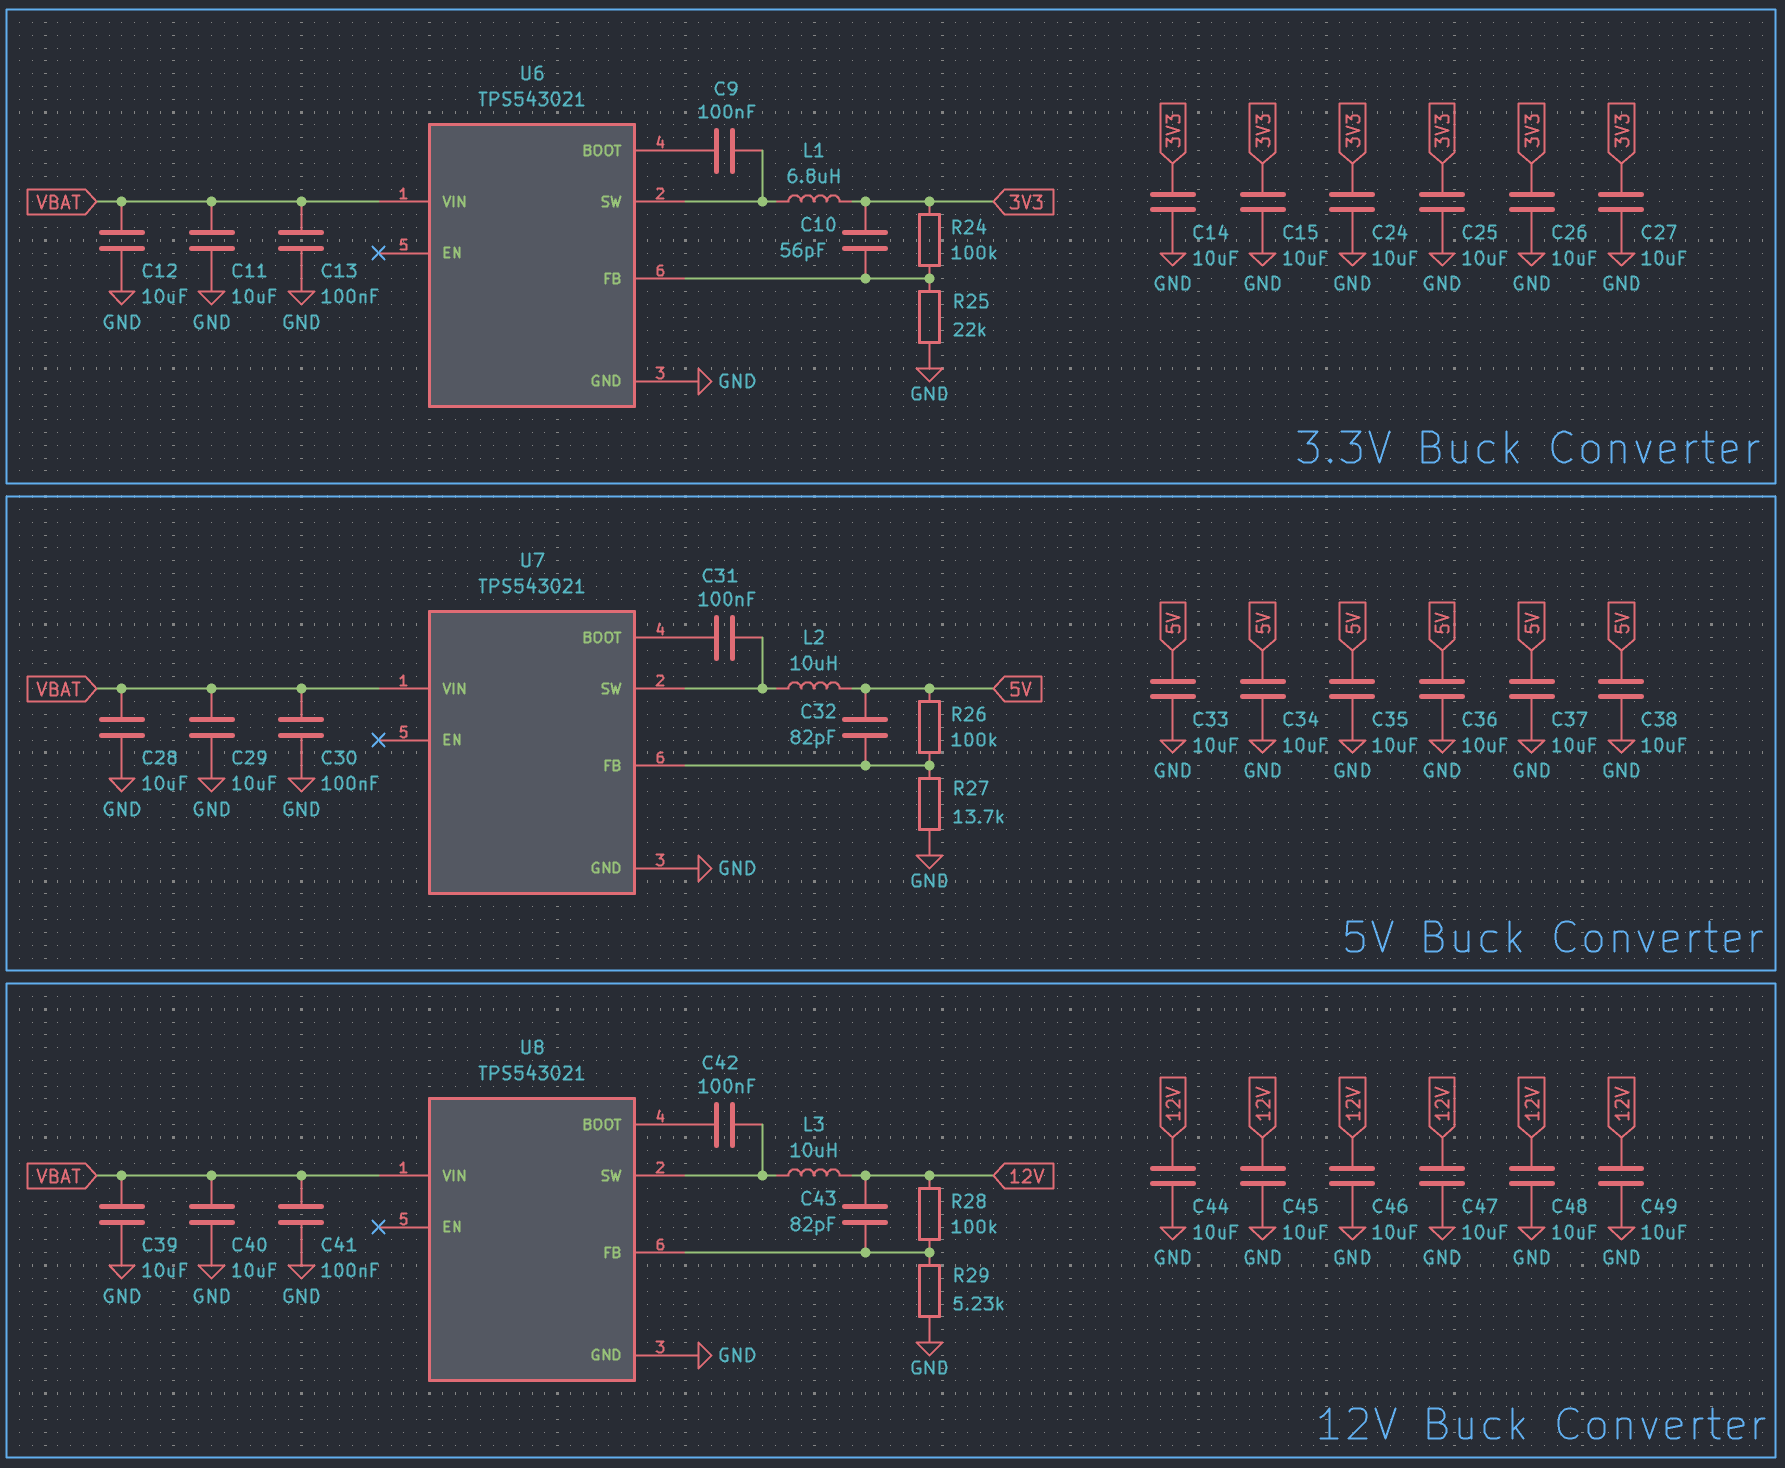The height and width of the screenshot is (1468, 1785).
Task: Select capacitor C14 on the 3V3 rail
Action: [1173, 203]
